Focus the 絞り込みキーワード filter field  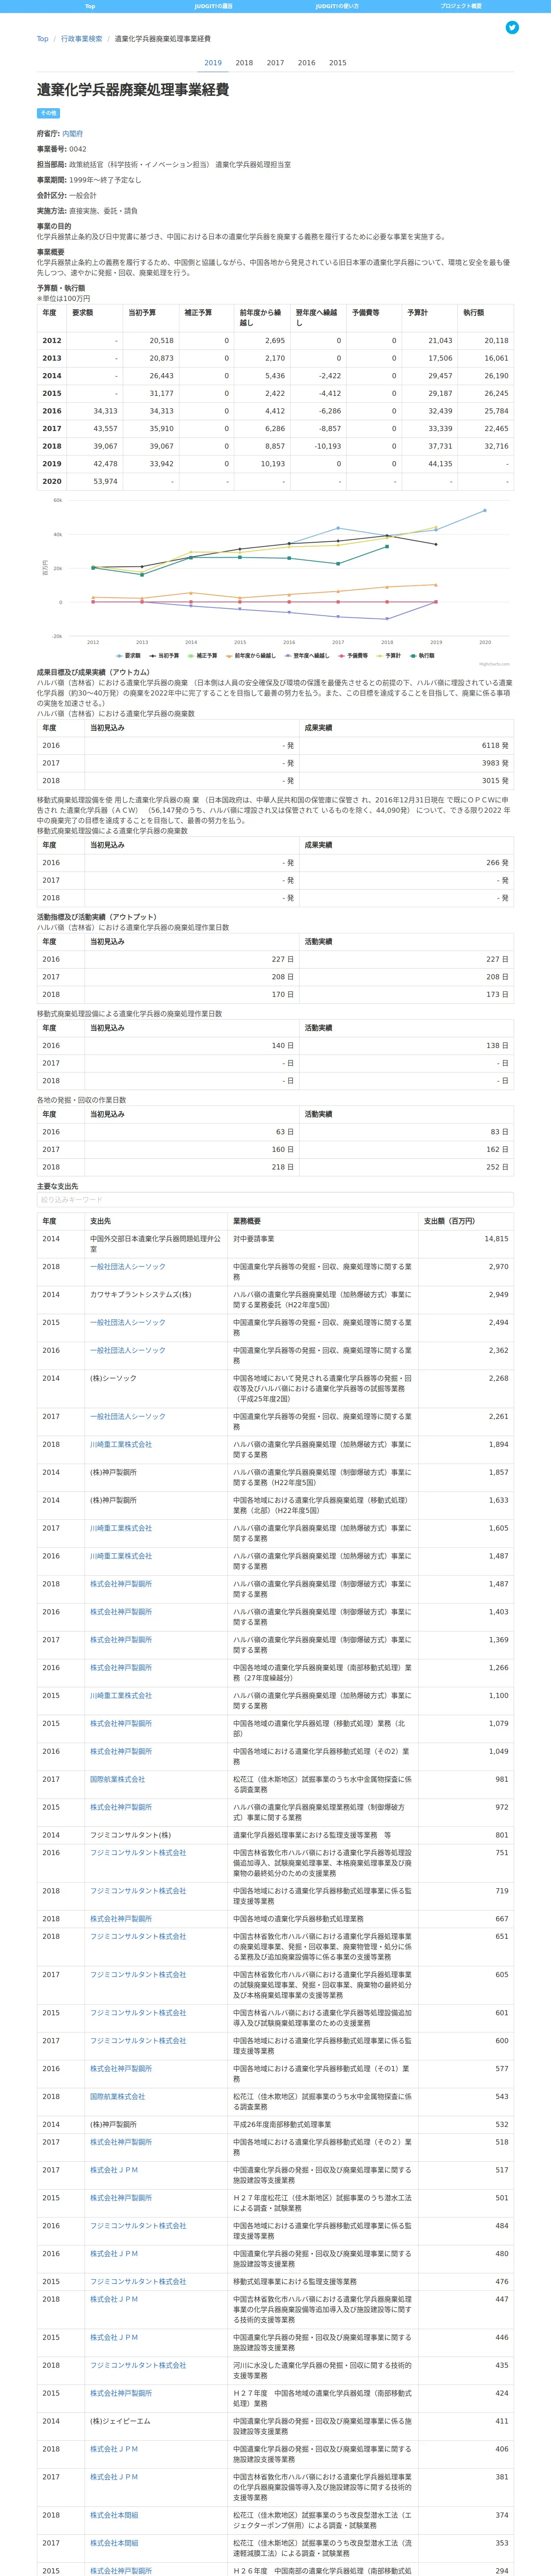coord(275,1199)
